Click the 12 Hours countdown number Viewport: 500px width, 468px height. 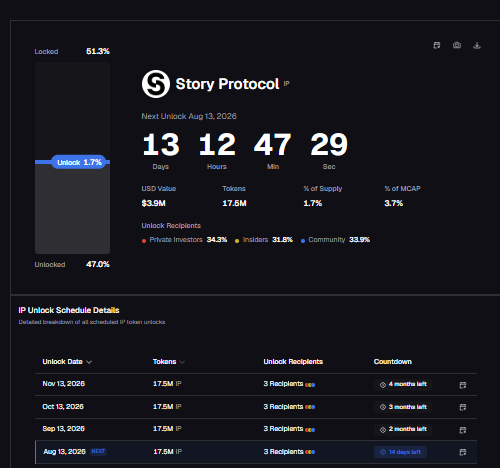pyautogui.click(x=217, y=144)
